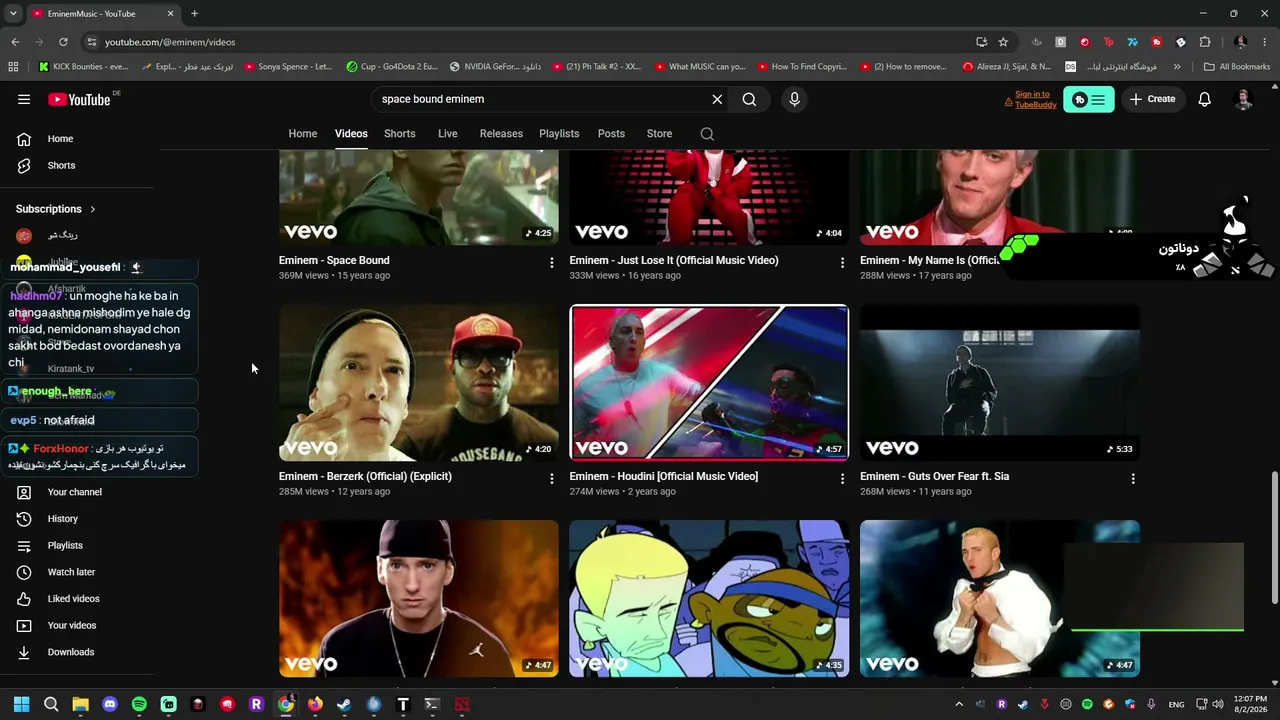Open options for Guts Over Fear video
Viewport: 1280px width, 720px height.
pos(1133,479)
